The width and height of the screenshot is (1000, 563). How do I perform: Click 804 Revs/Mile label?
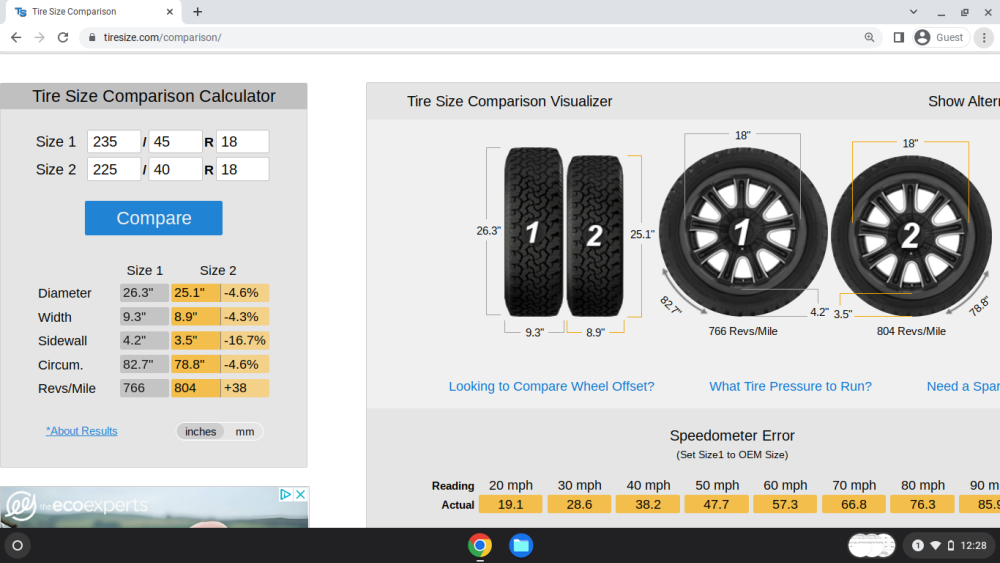(x=911, y=332)
